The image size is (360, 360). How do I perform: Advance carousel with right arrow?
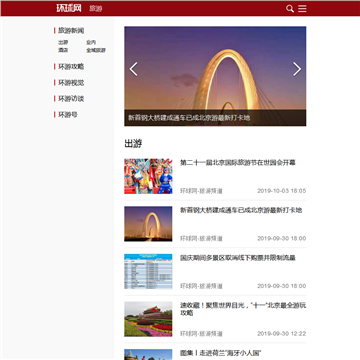pyautogui.click(x=297, y=69)
